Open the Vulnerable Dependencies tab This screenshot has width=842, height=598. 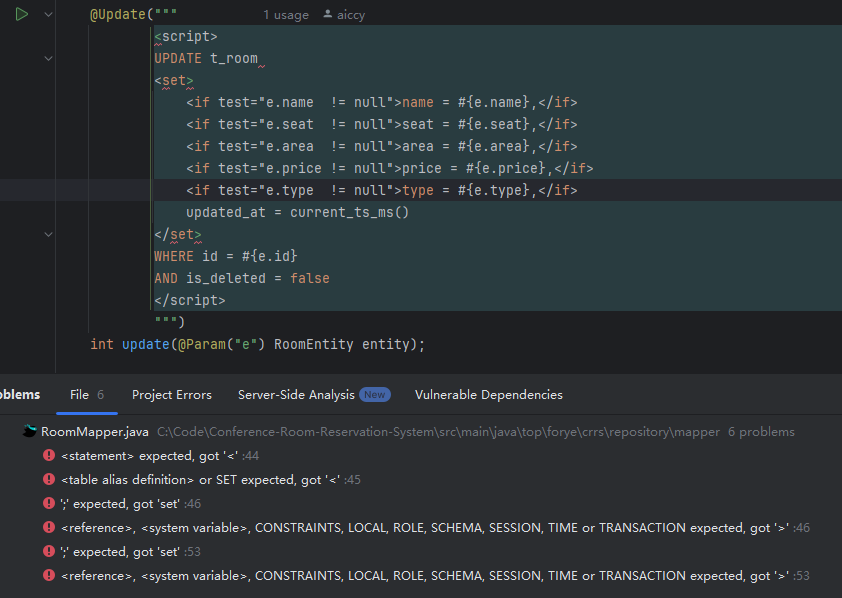489,395
